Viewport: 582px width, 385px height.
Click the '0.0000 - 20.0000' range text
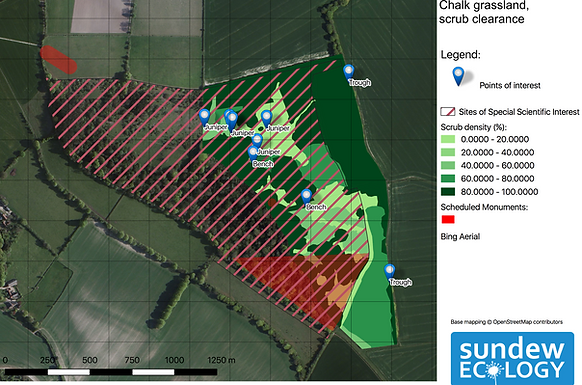coord(495,140)
